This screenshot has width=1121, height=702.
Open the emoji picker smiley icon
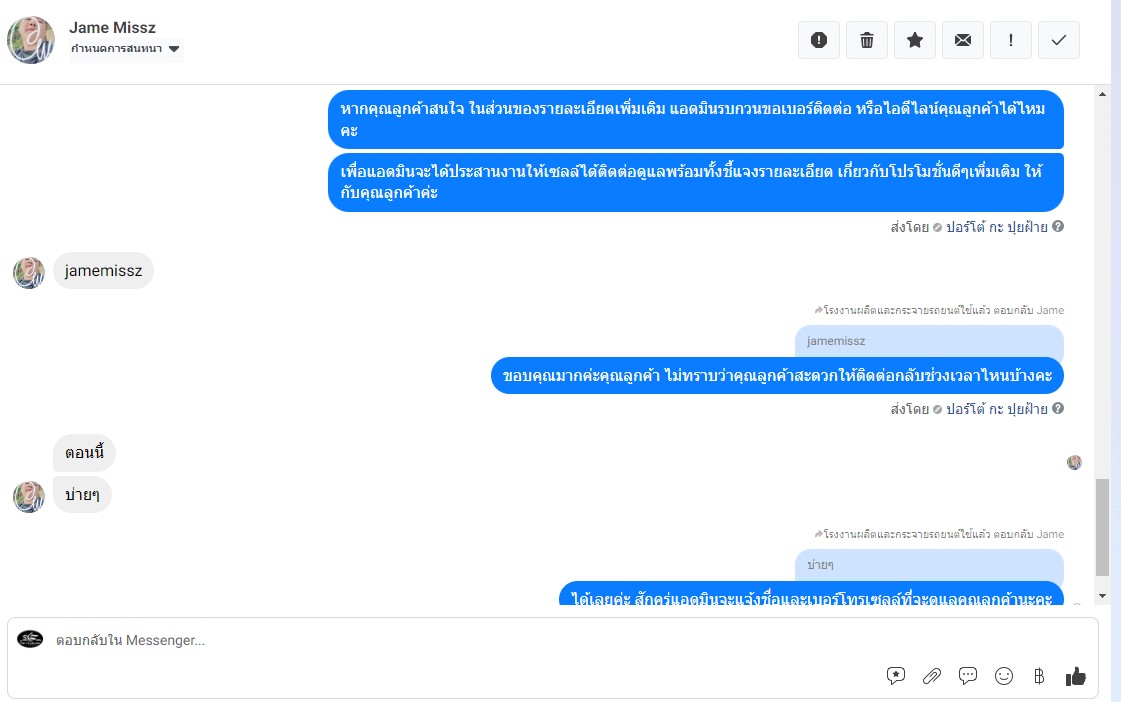point(1004,676)
